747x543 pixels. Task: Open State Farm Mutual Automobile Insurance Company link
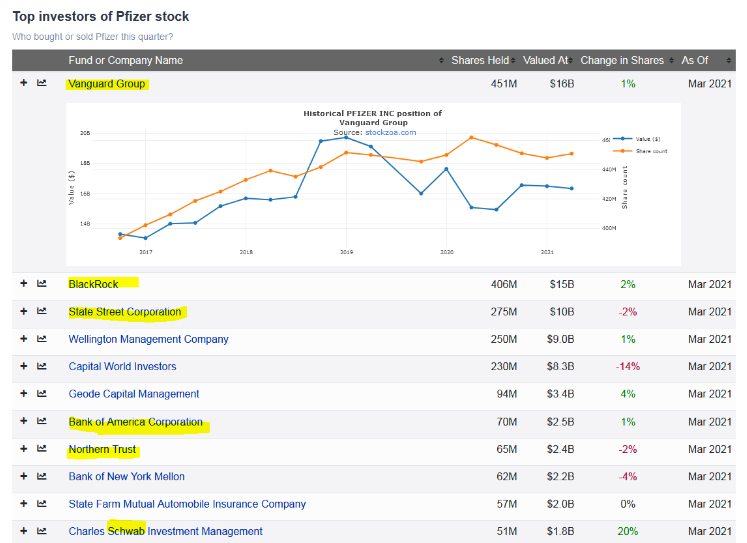point(187,504)
